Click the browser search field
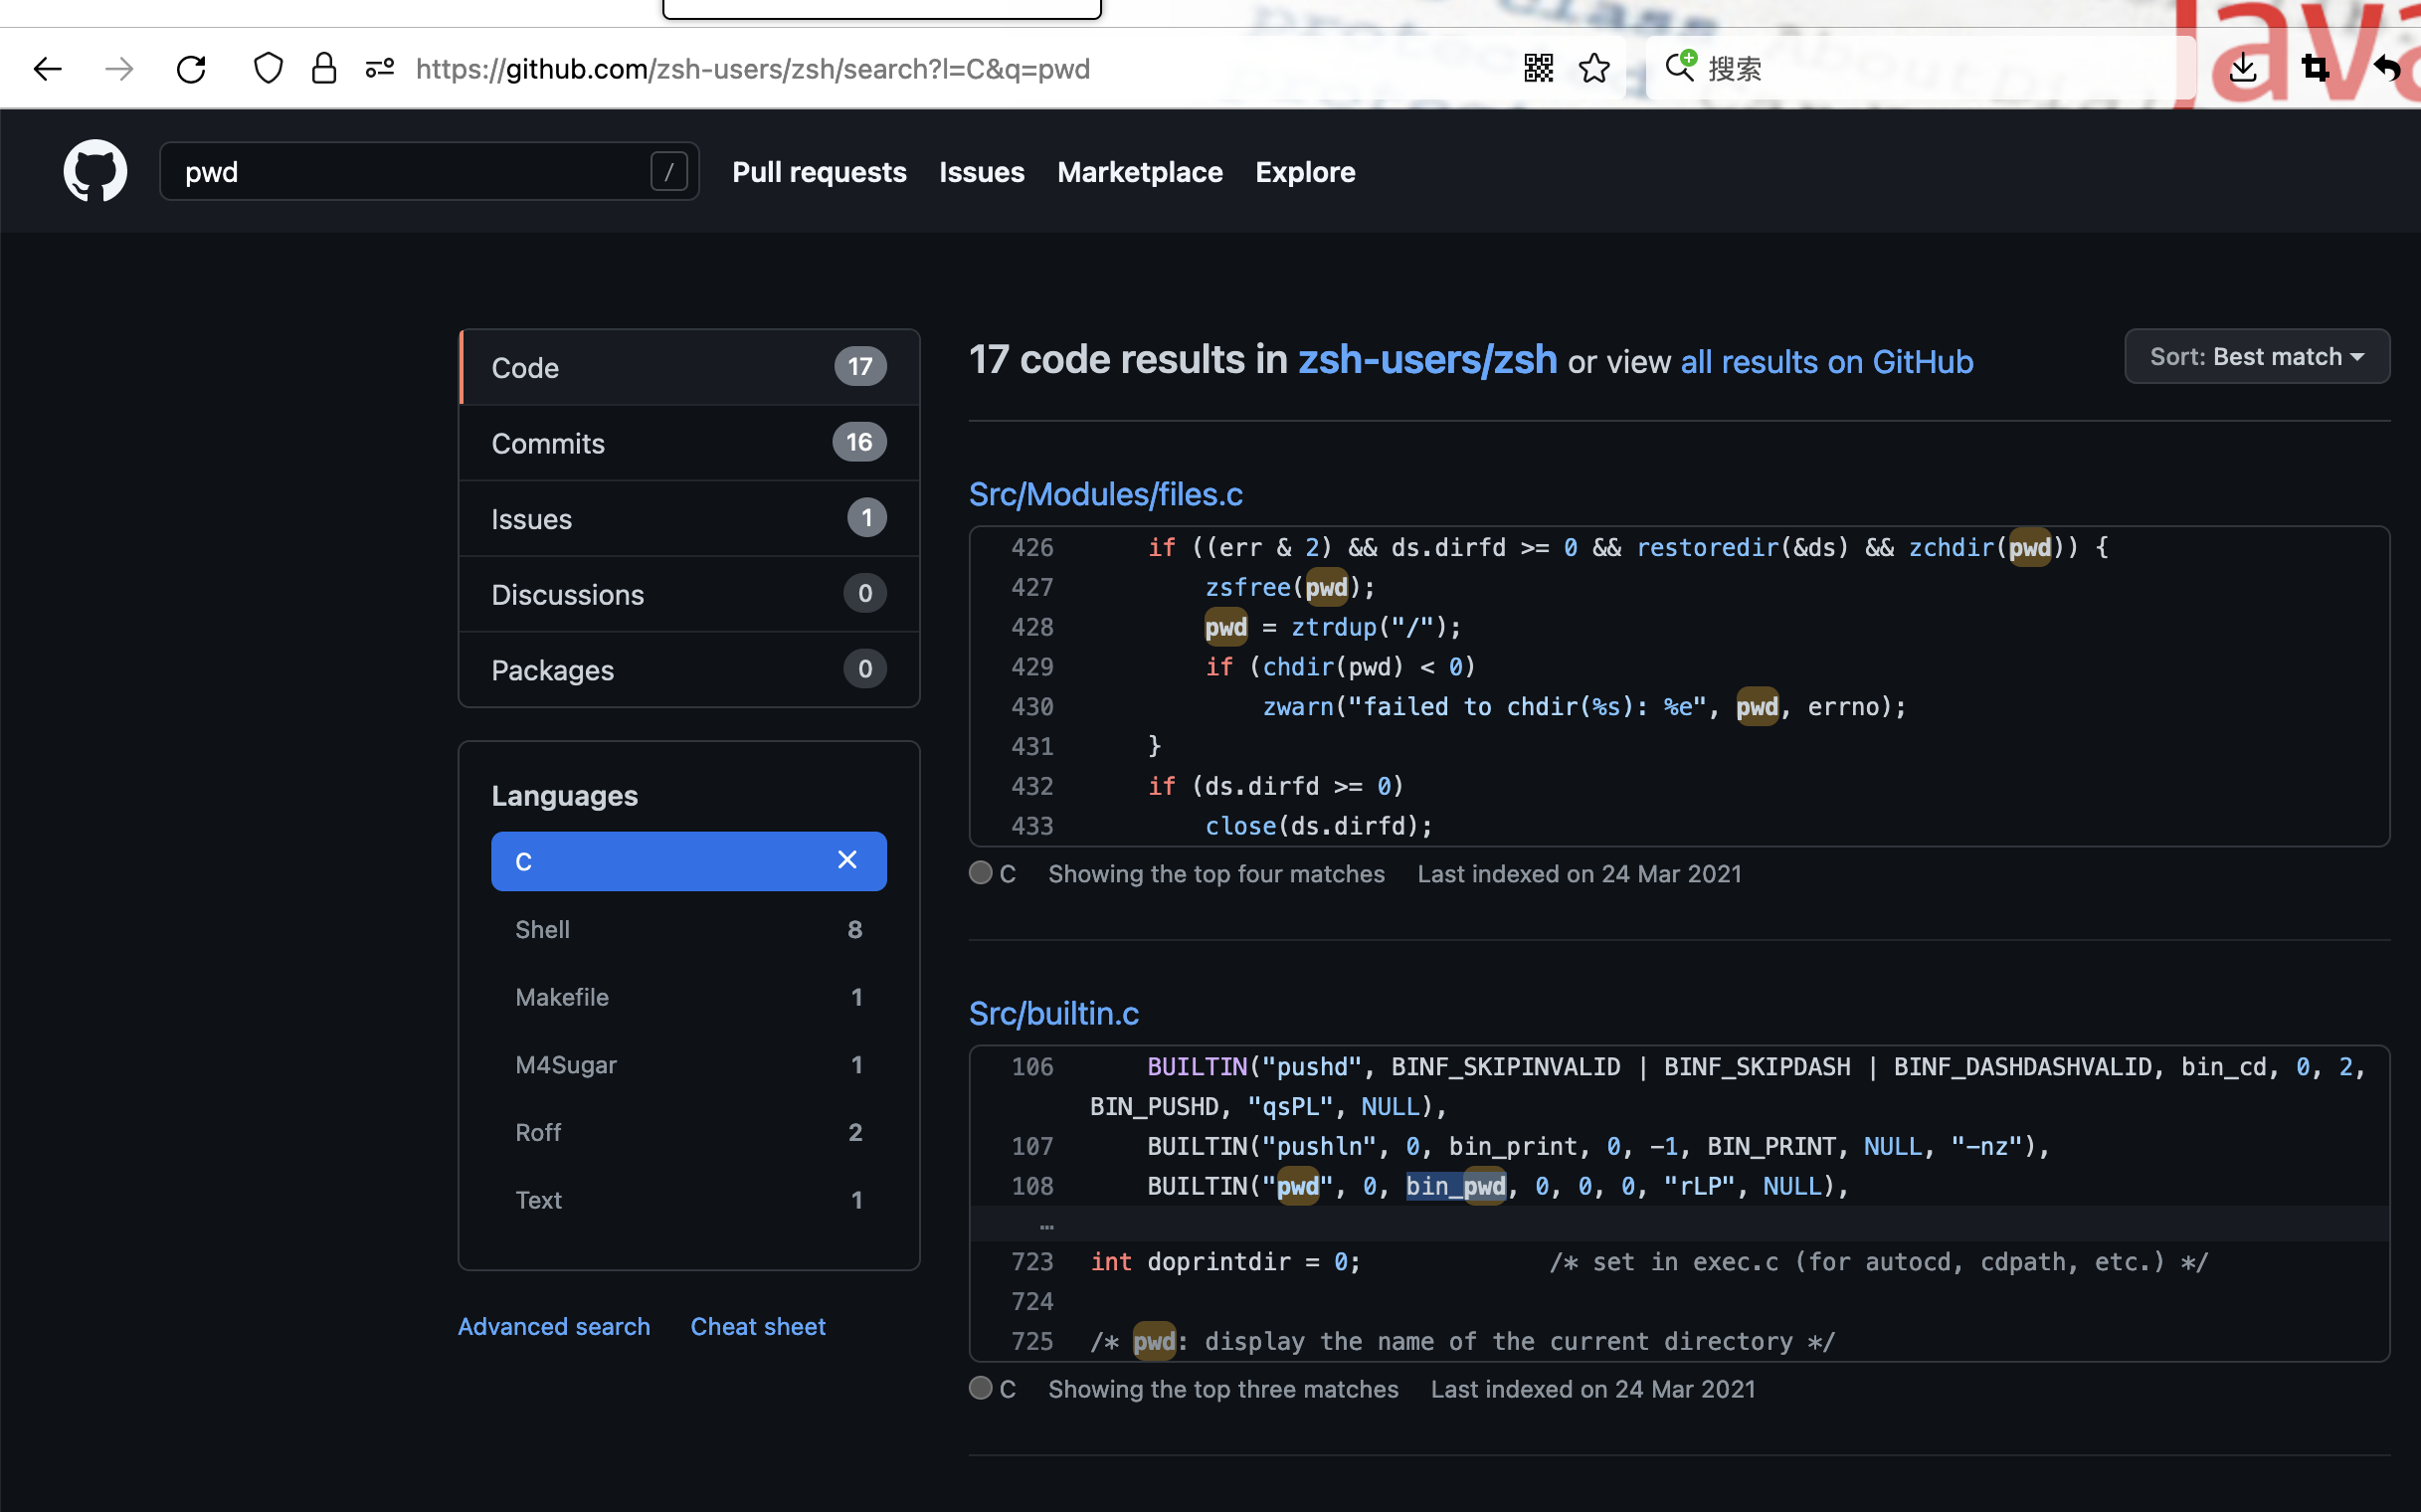 [1920, 69]
